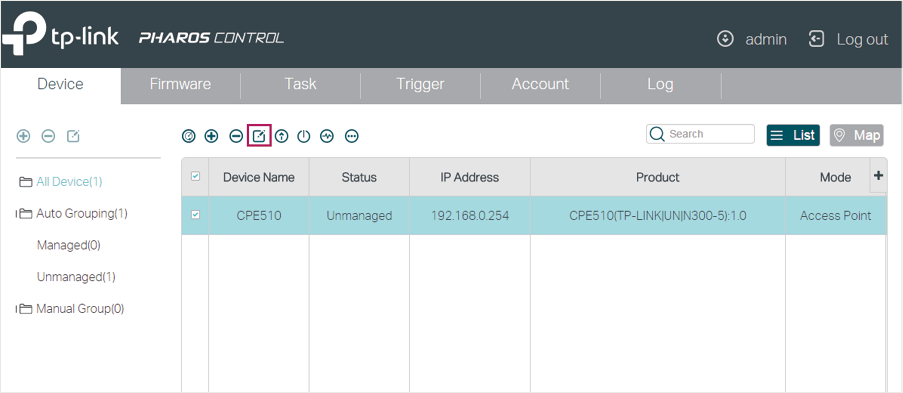Add table column with plus button

878,176
